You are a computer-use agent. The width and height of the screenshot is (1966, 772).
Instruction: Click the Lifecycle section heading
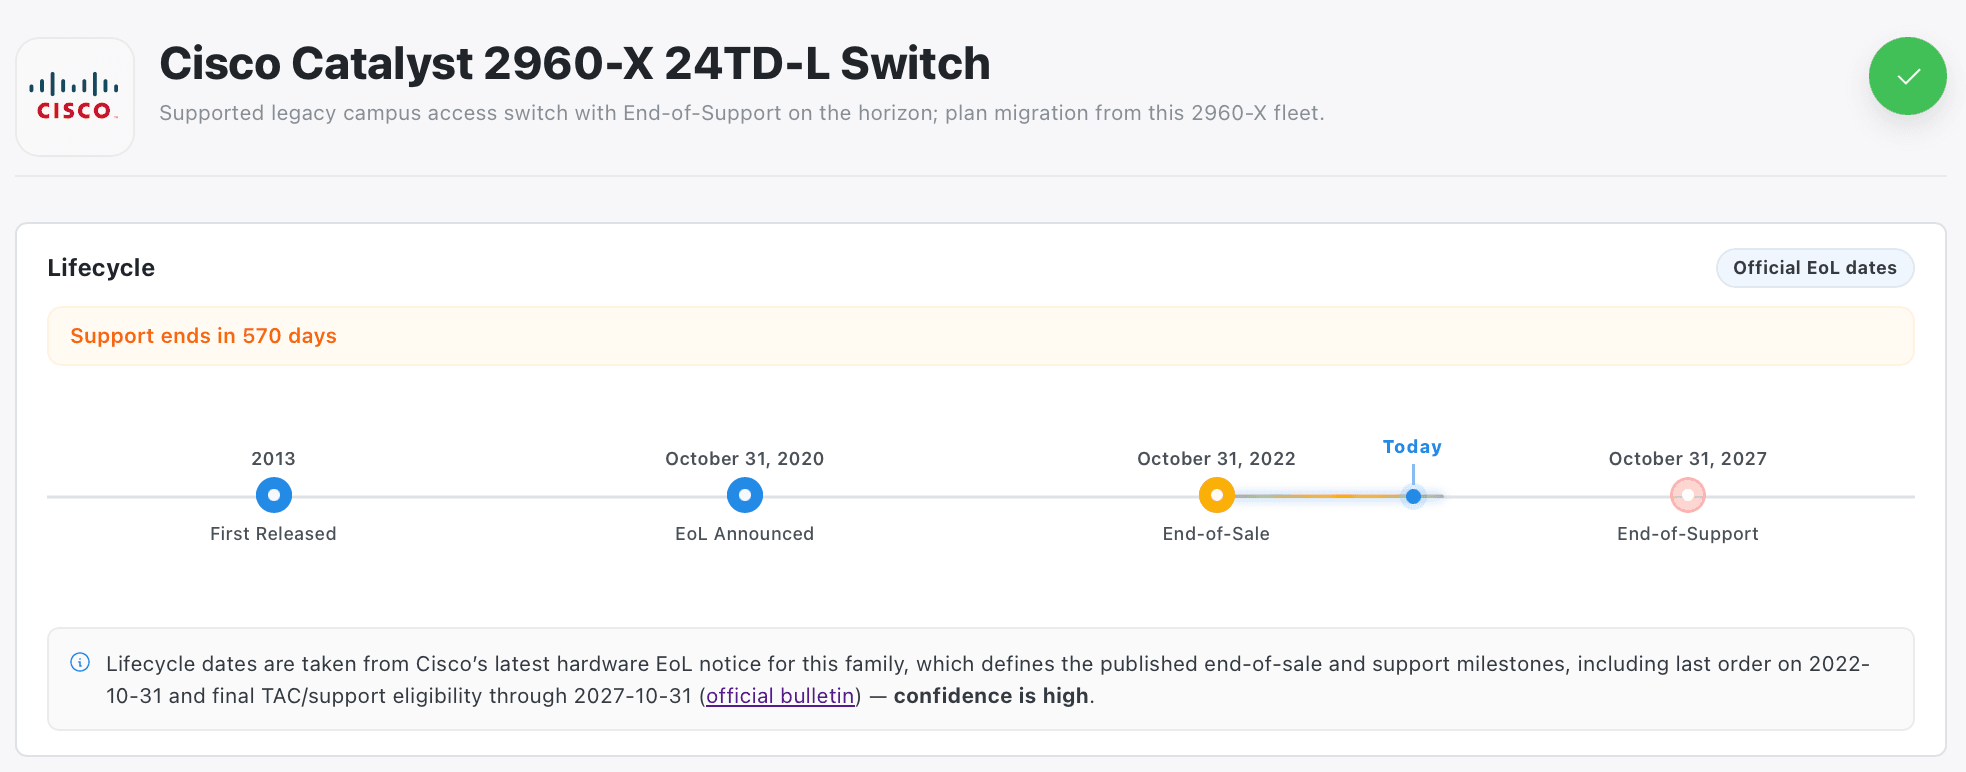point(101,268)
